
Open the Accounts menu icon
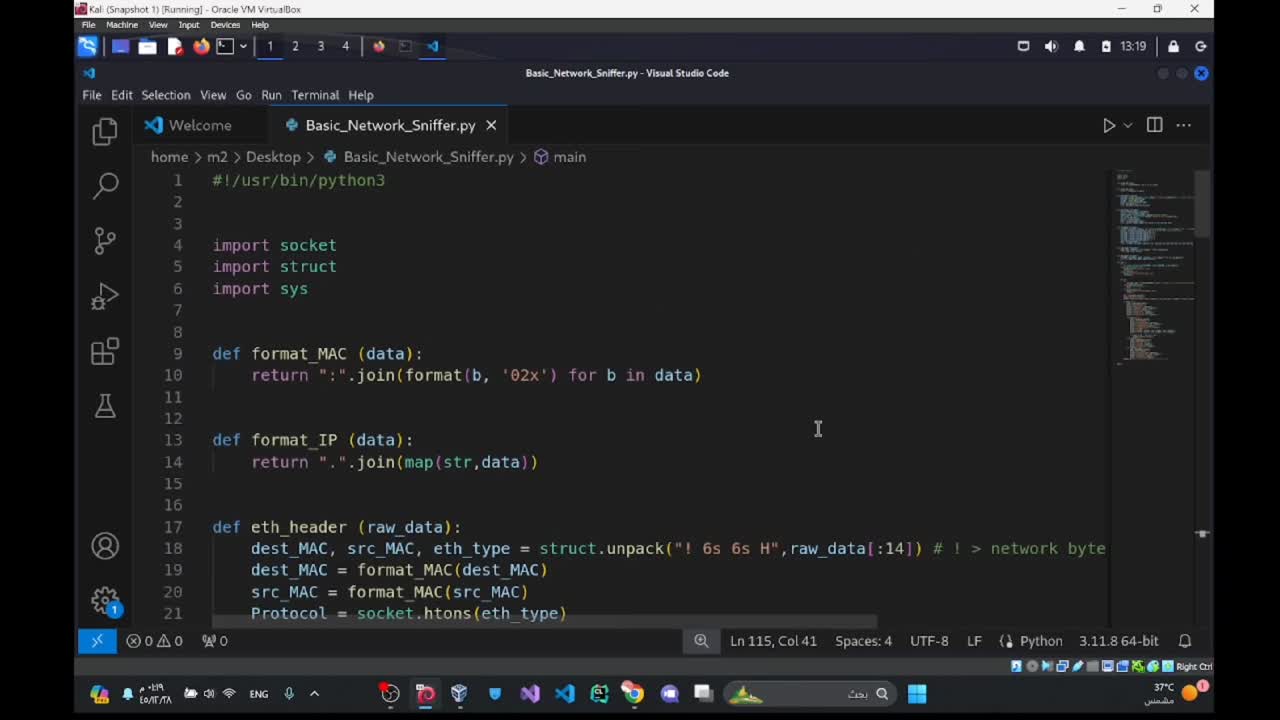tap(105, 546)
